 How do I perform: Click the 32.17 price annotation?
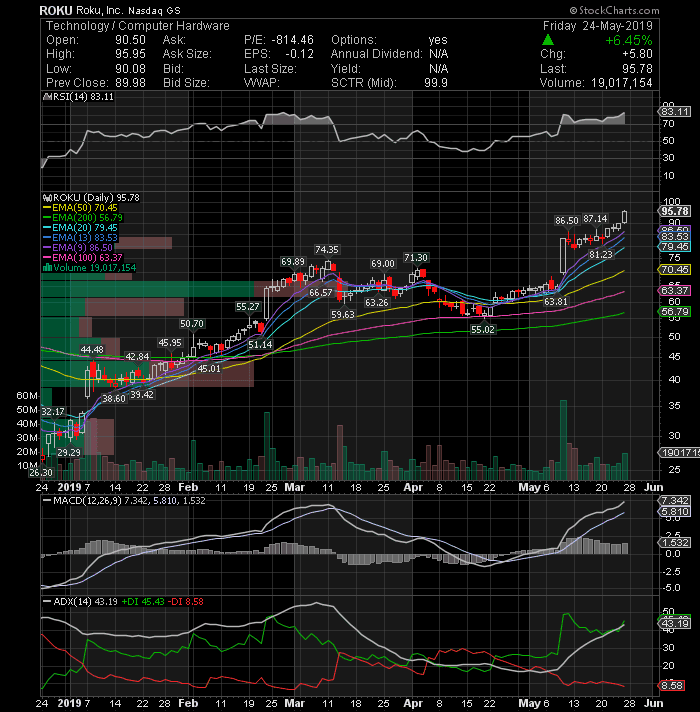(53, 412)
